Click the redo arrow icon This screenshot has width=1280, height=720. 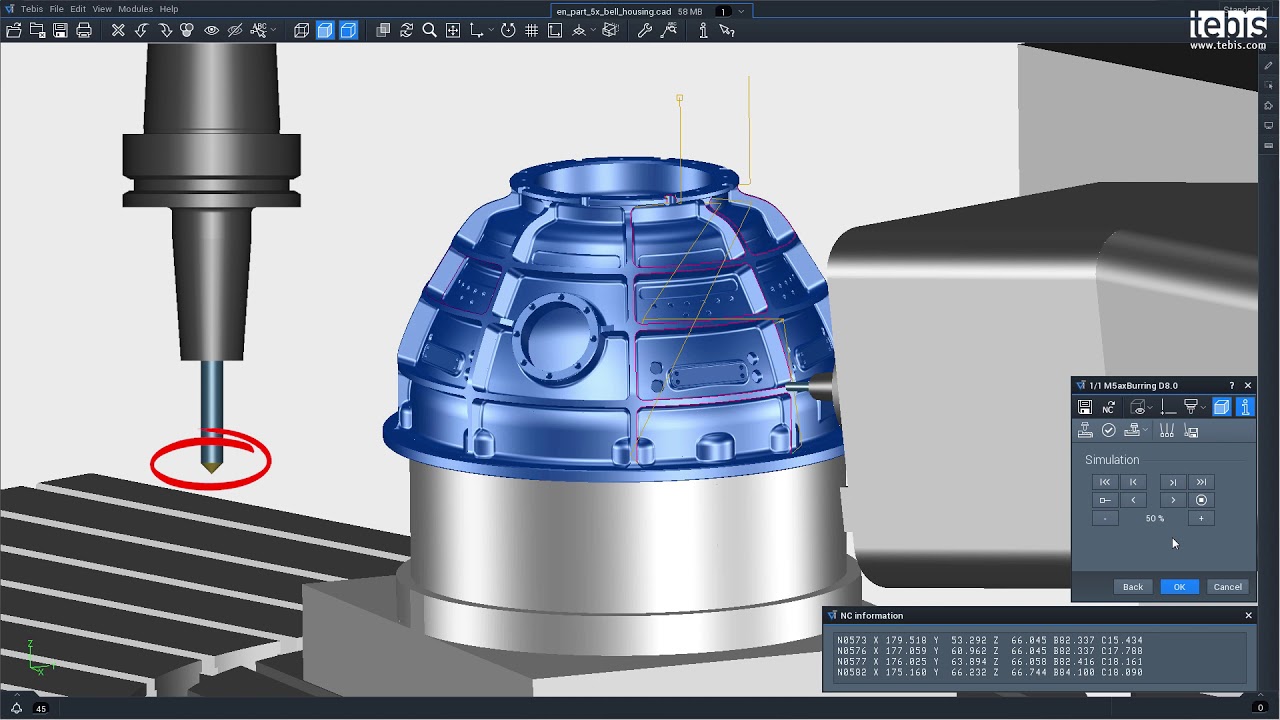(x=165, y=30)
